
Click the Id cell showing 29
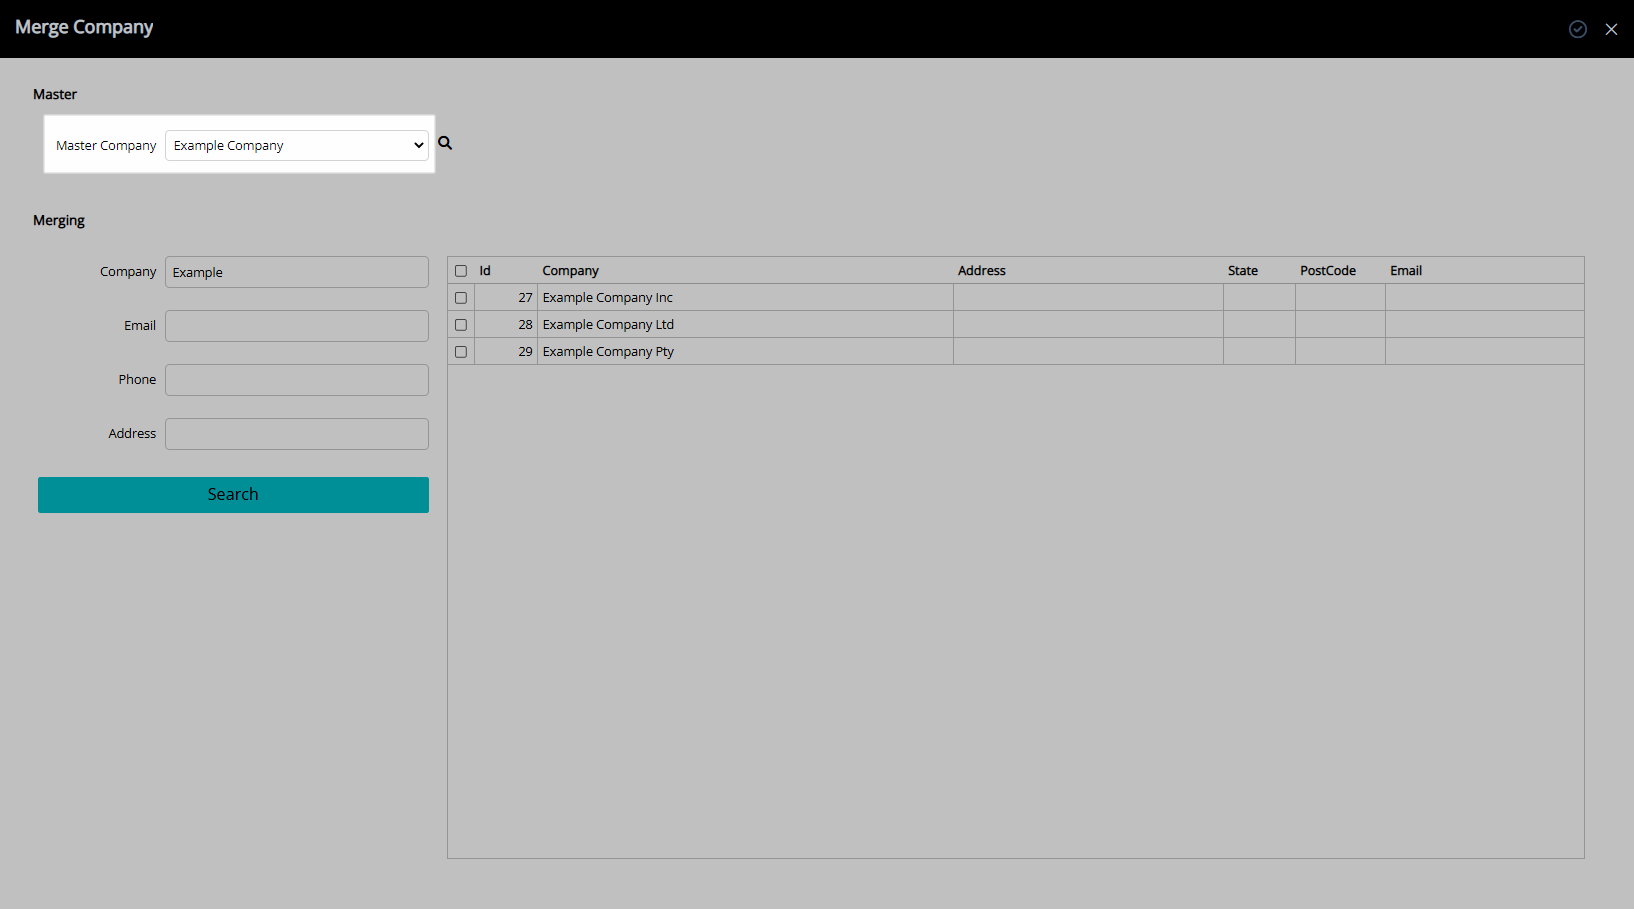click(x=506, y=352)
